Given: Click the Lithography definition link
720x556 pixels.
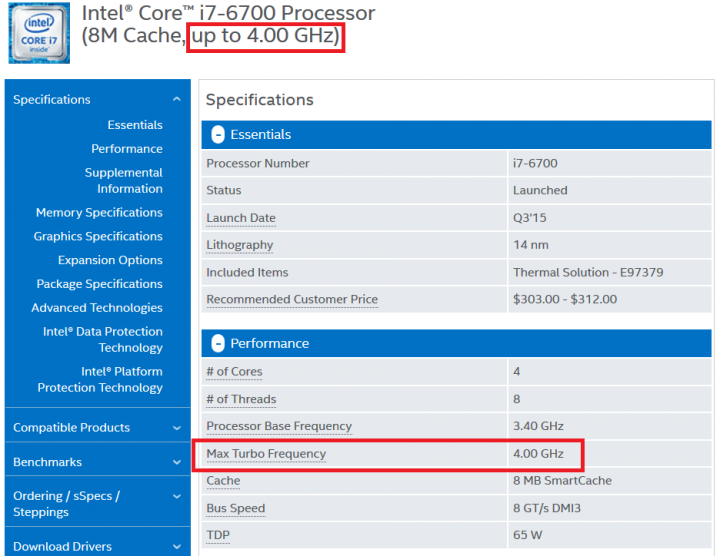Looking at the screenshot, I should [x=240, y=245].
